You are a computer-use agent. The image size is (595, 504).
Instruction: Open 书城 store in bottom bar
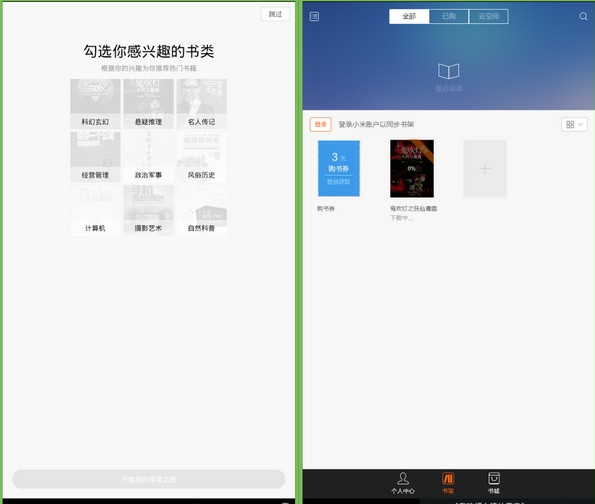tap(494, 483)
